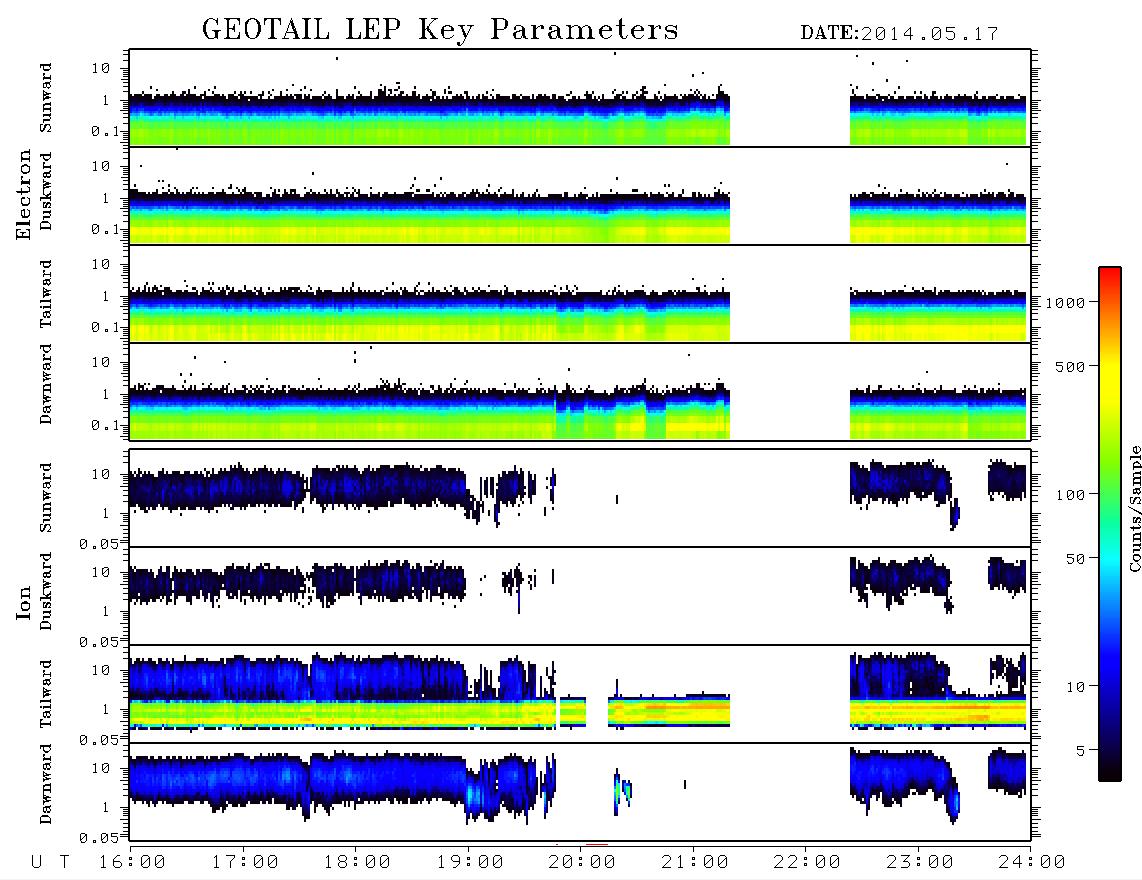The image size is (1142, 880).
Task: Click the Ion Duskward panel label
Action: point(46,592)
